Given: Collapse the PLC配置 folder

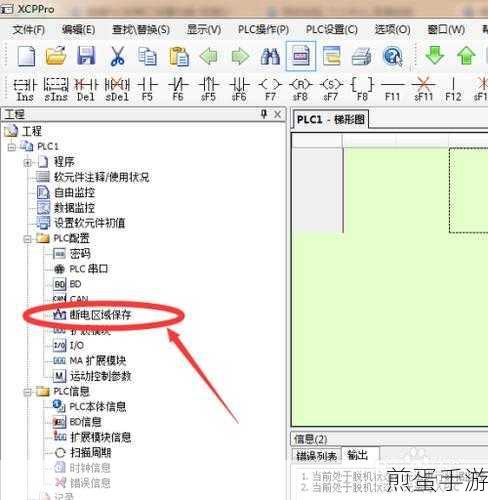Looking at the screenshot, I should coord(28,239).
